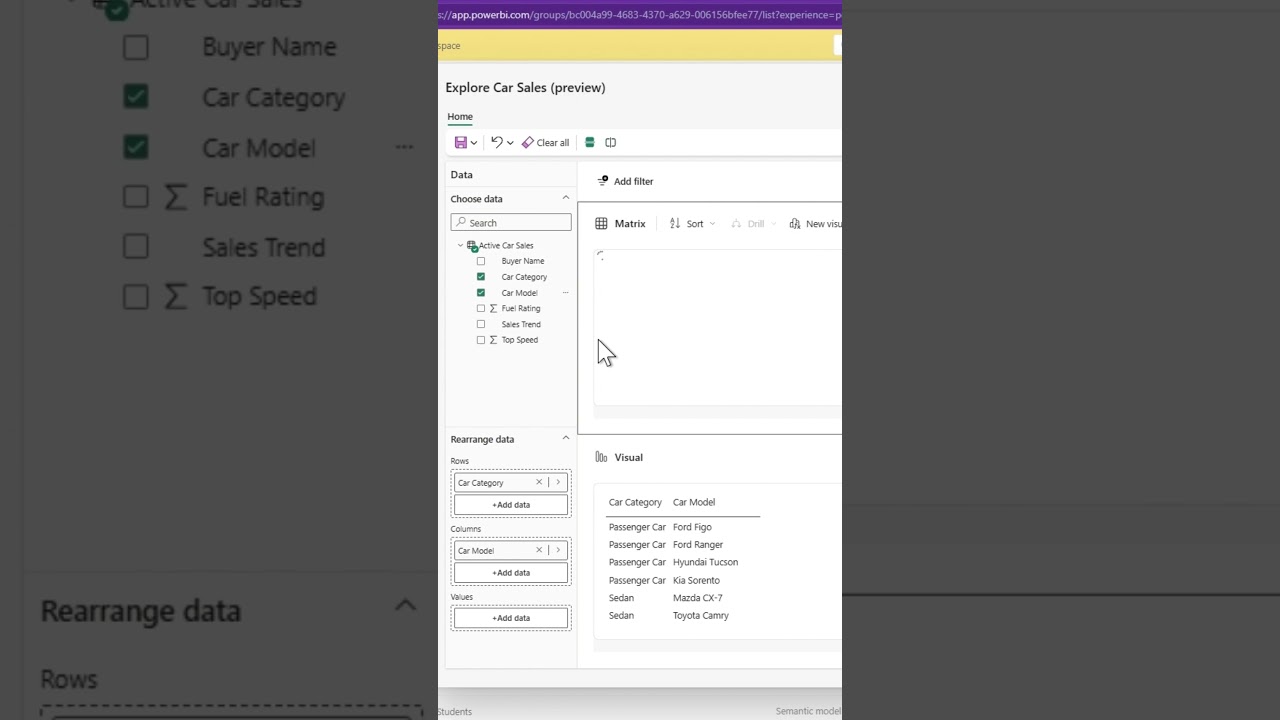Click the sigma icon next to Fuel Rating
This screenshot has height=720, width=1280.
(493, 308)
